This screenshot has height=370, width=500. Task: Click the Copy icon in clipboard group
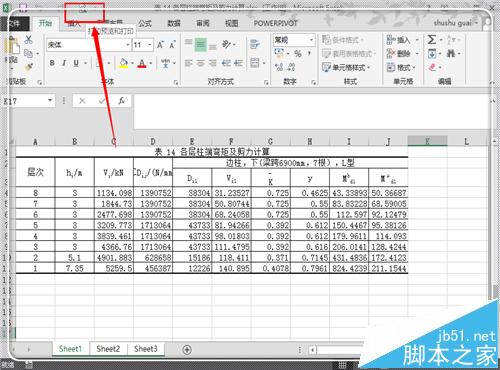point(28,53)
